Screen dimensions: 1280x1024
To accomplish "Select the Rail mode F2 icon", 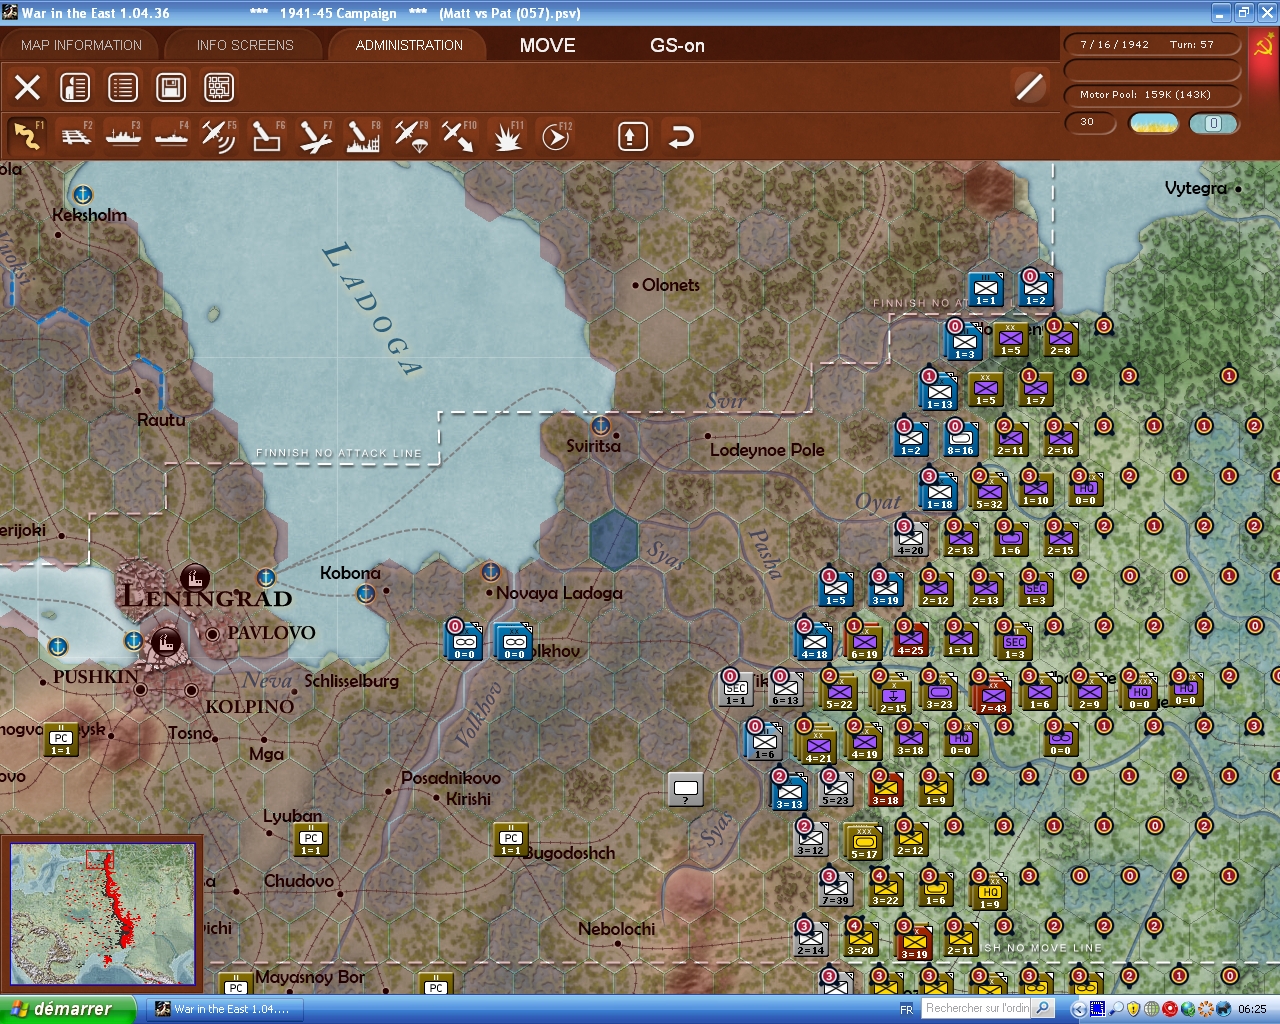I will coord(75,136).
